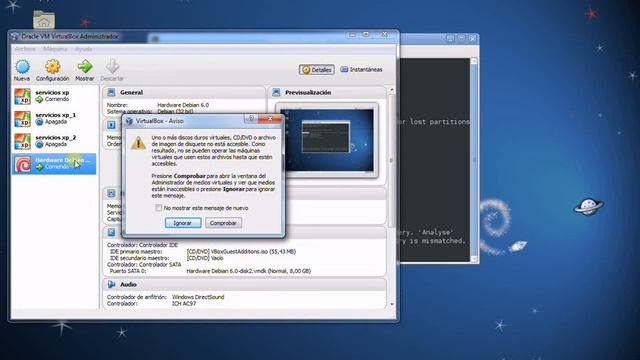This screenshot has width=640, height=360.
Task: Click 'Hardware Debian 6.0-disk2.vmdk' entry
Action: coord(249,271)
